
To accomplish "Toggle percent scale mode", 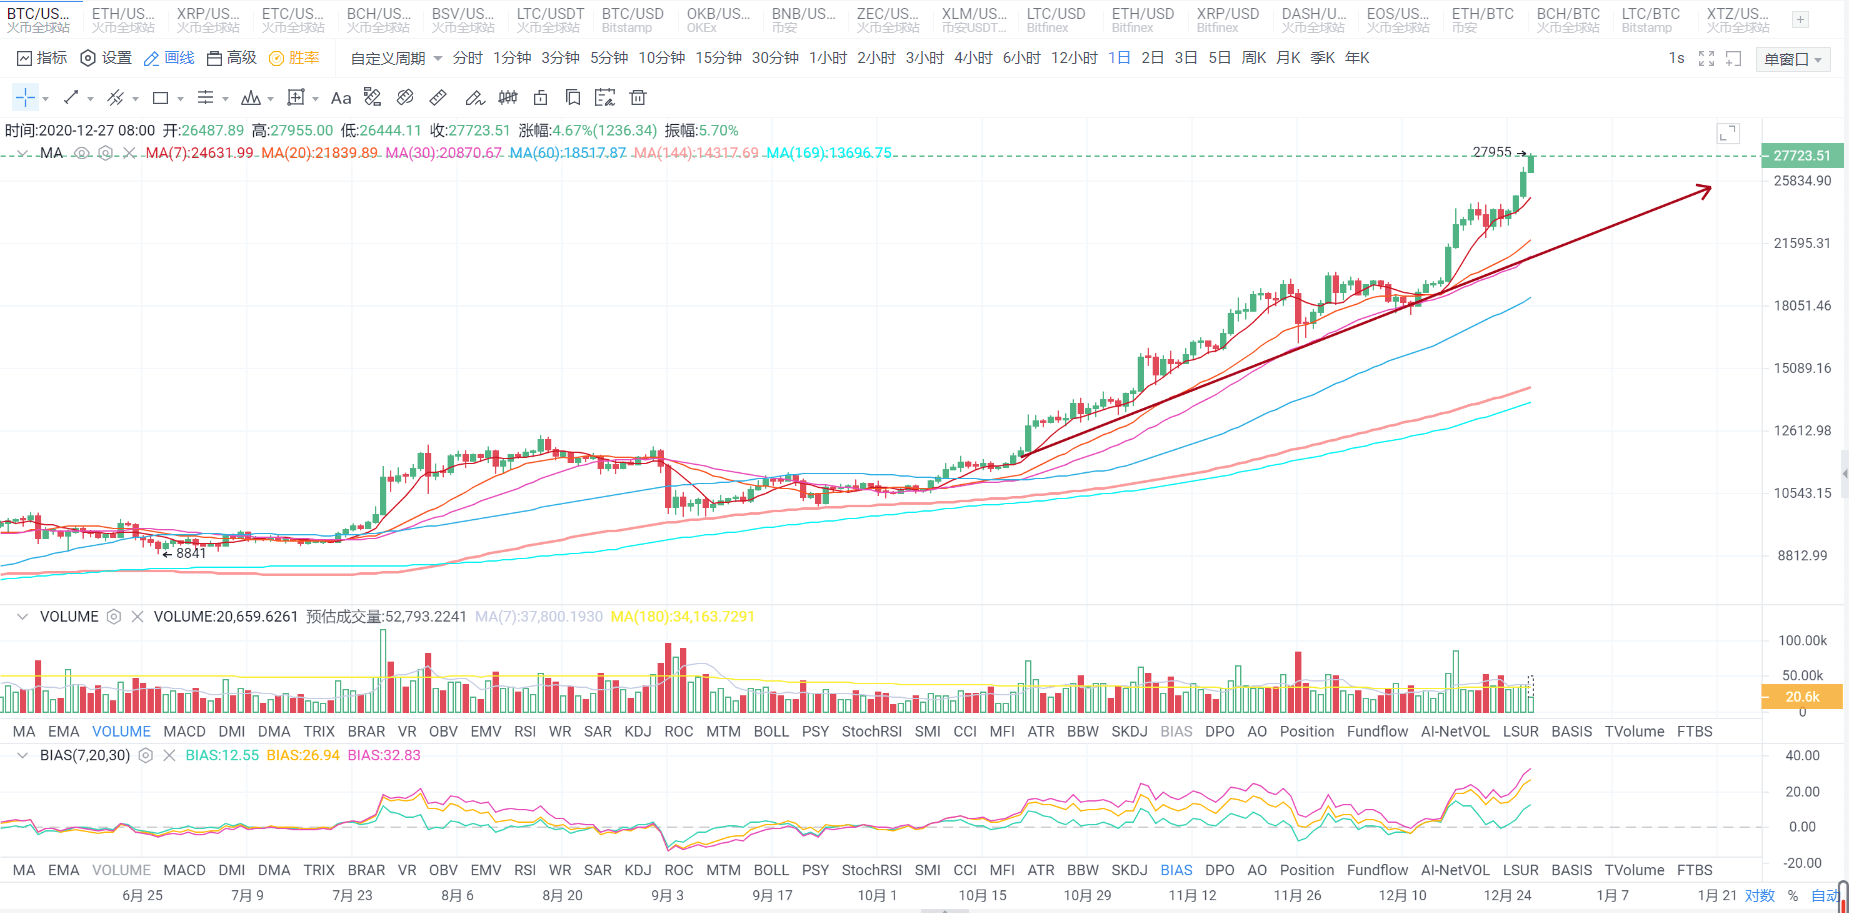I will 1793,895.
